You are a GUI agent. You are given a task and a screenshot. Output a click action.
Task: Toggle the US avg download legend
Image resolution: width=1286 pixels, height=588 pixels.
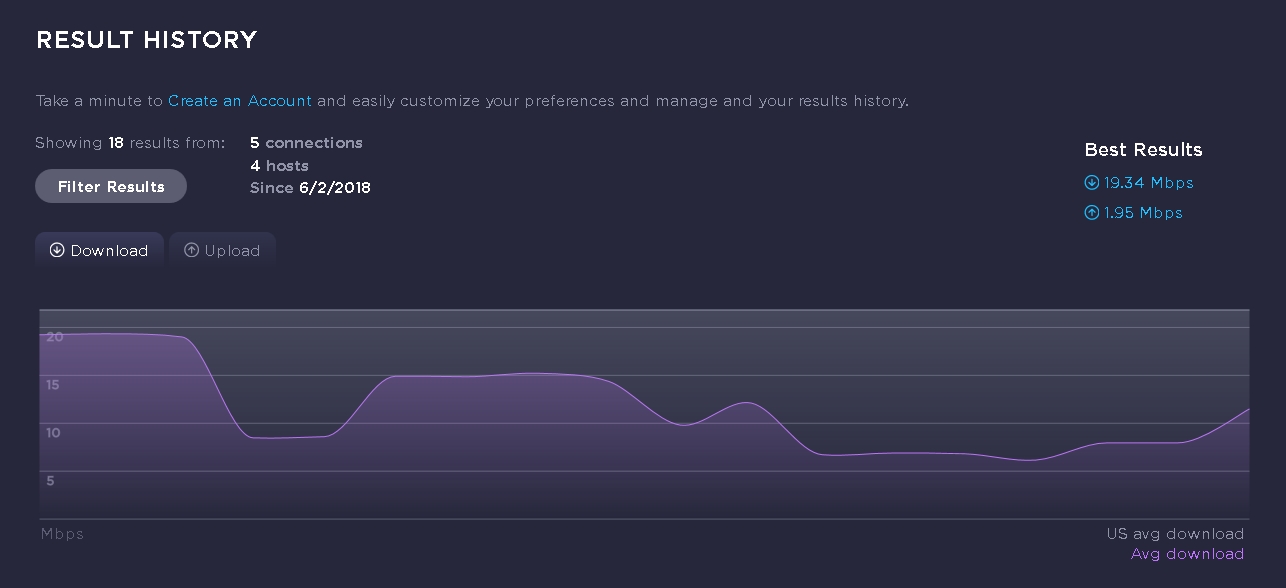pyautogui.click(x=1175, y=534)
